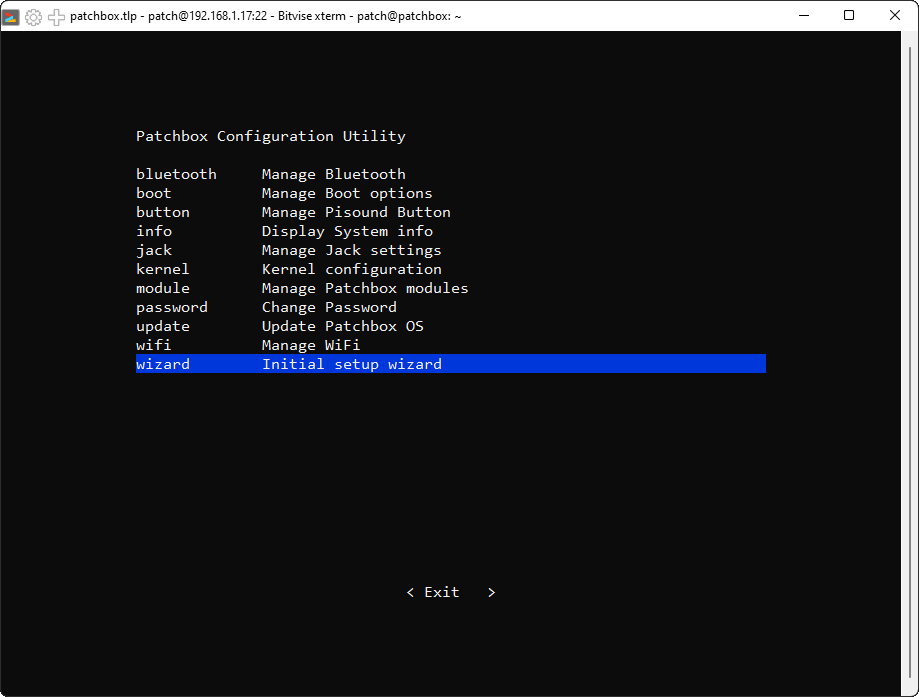Image resolution: width=919 pixels, height=697 pixels.
Task: Click the 'Patchbox Configuration Utility' heading
Action: pos(271,136)
